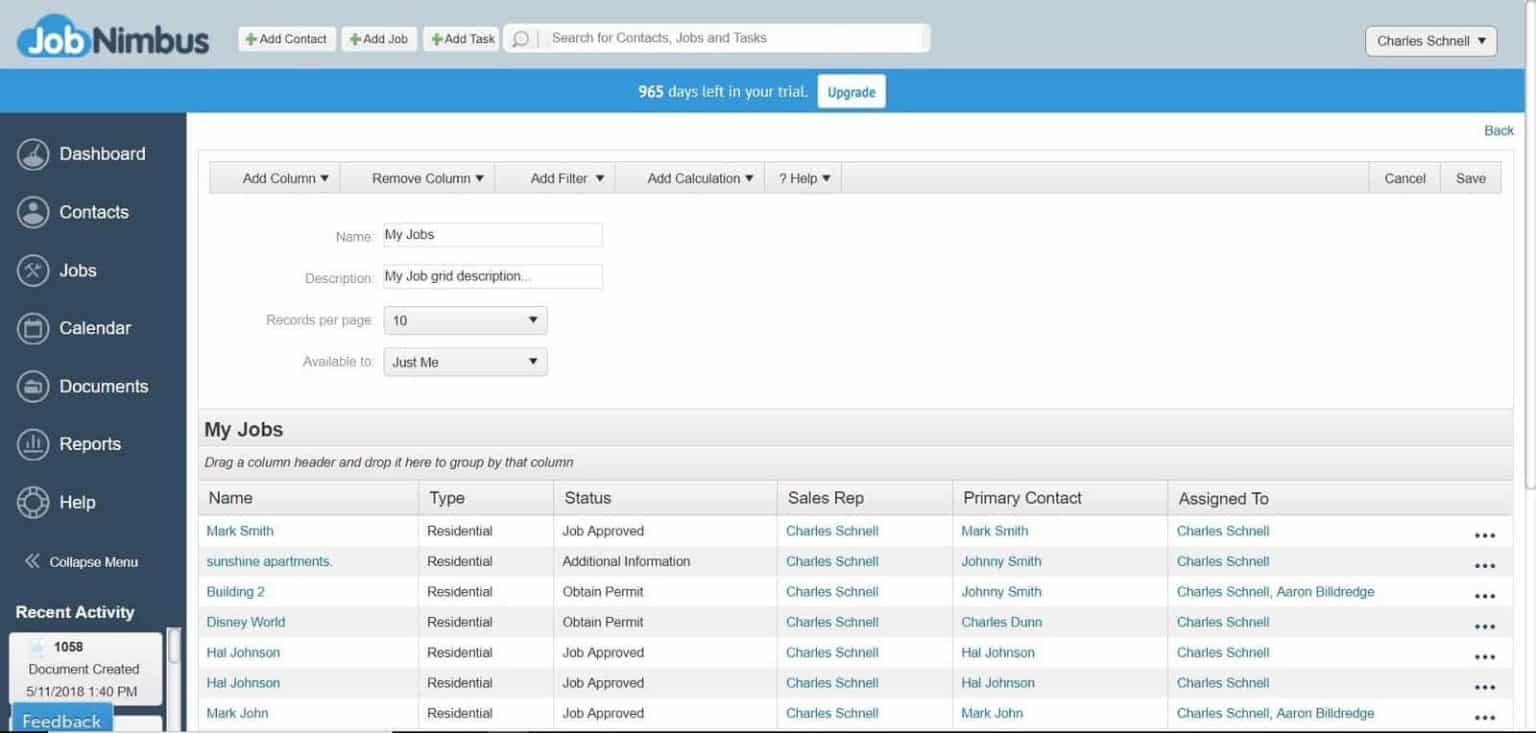
Task: Expand the Add Column menu
Action: (283, 177)
